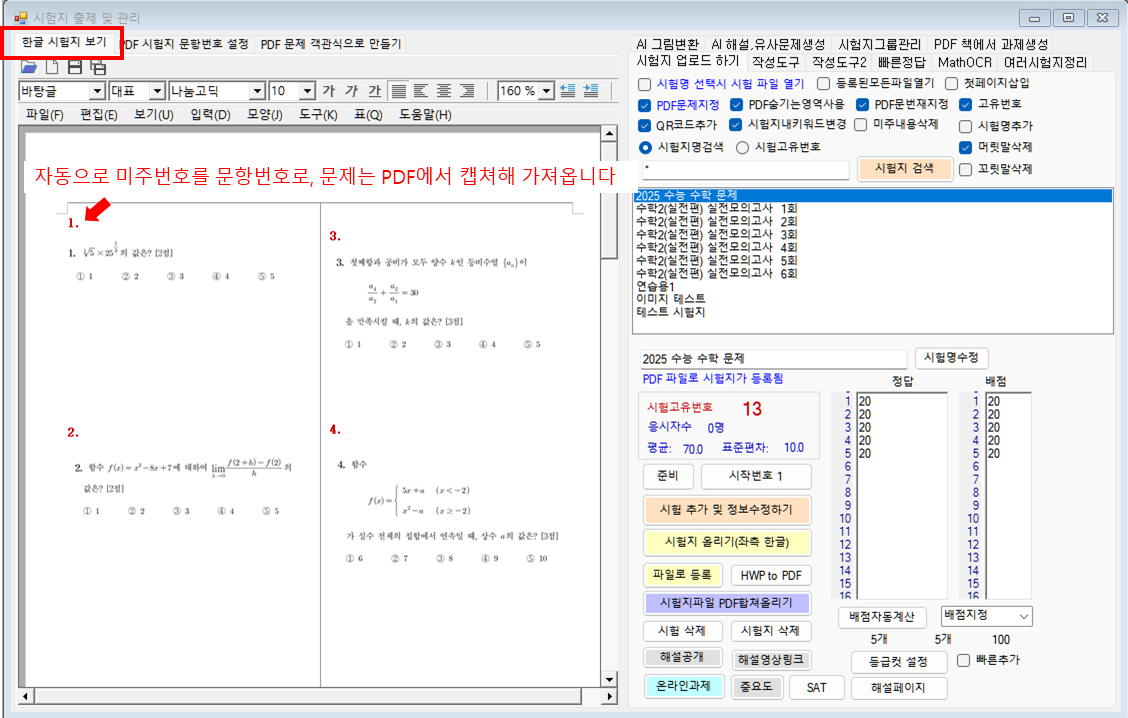Image resolution: width=1128 pixels, height=718 pixels.
Task: Click document vertical scrollbar down arrow
Action: tap(609, 679)
